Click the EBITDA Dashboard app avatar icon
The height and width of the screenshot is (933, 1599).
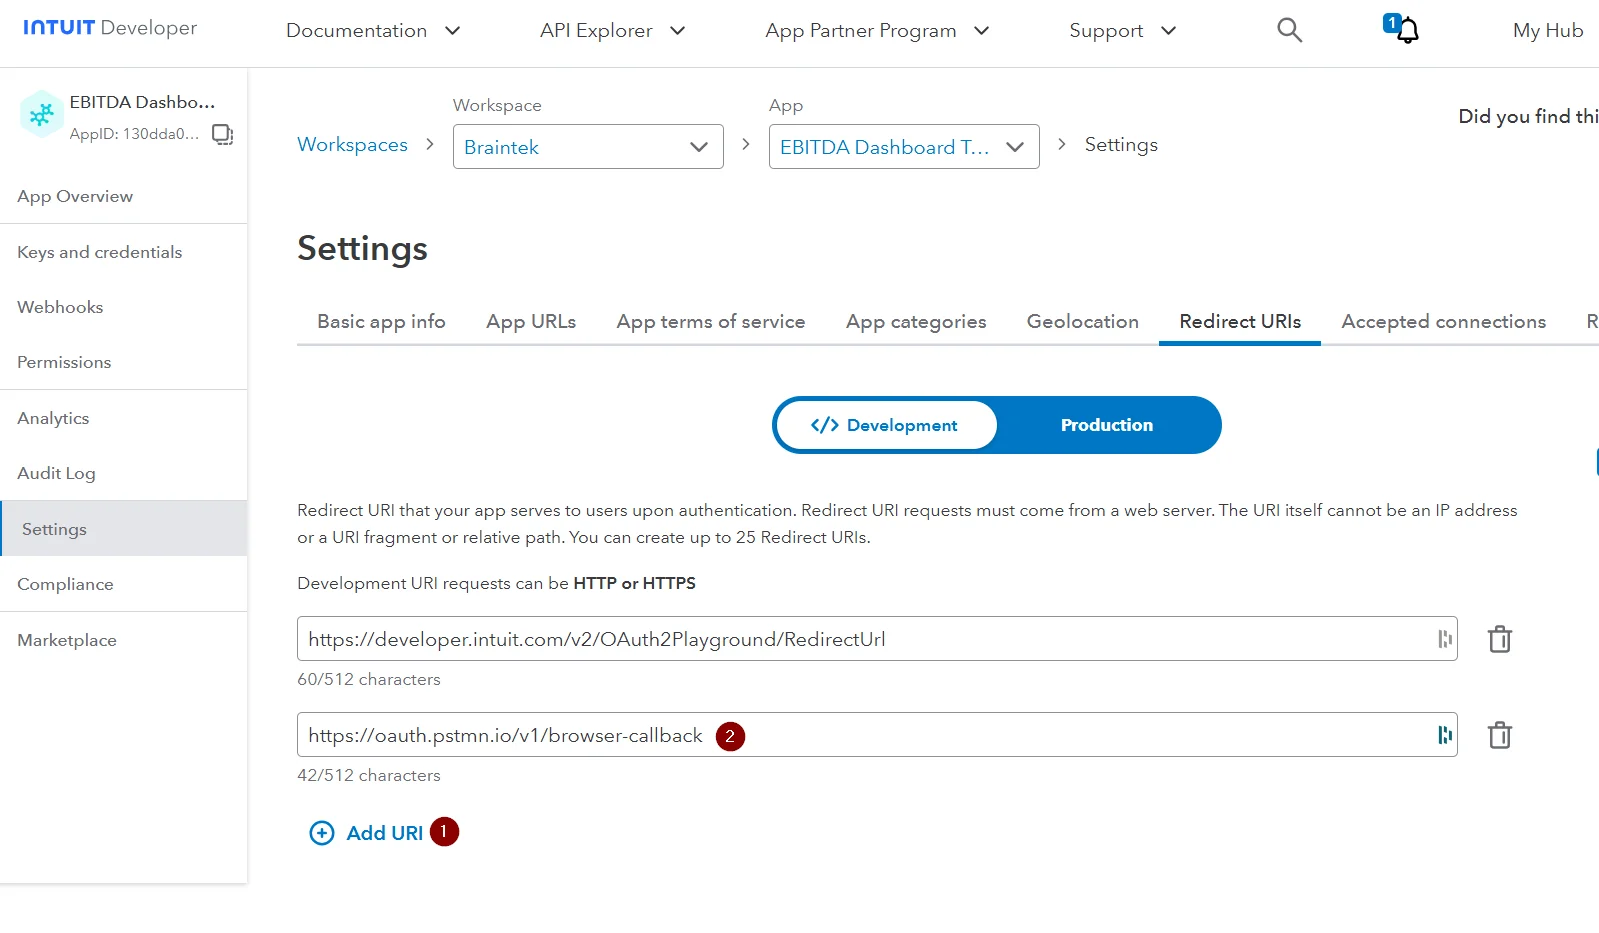(41, 115)
